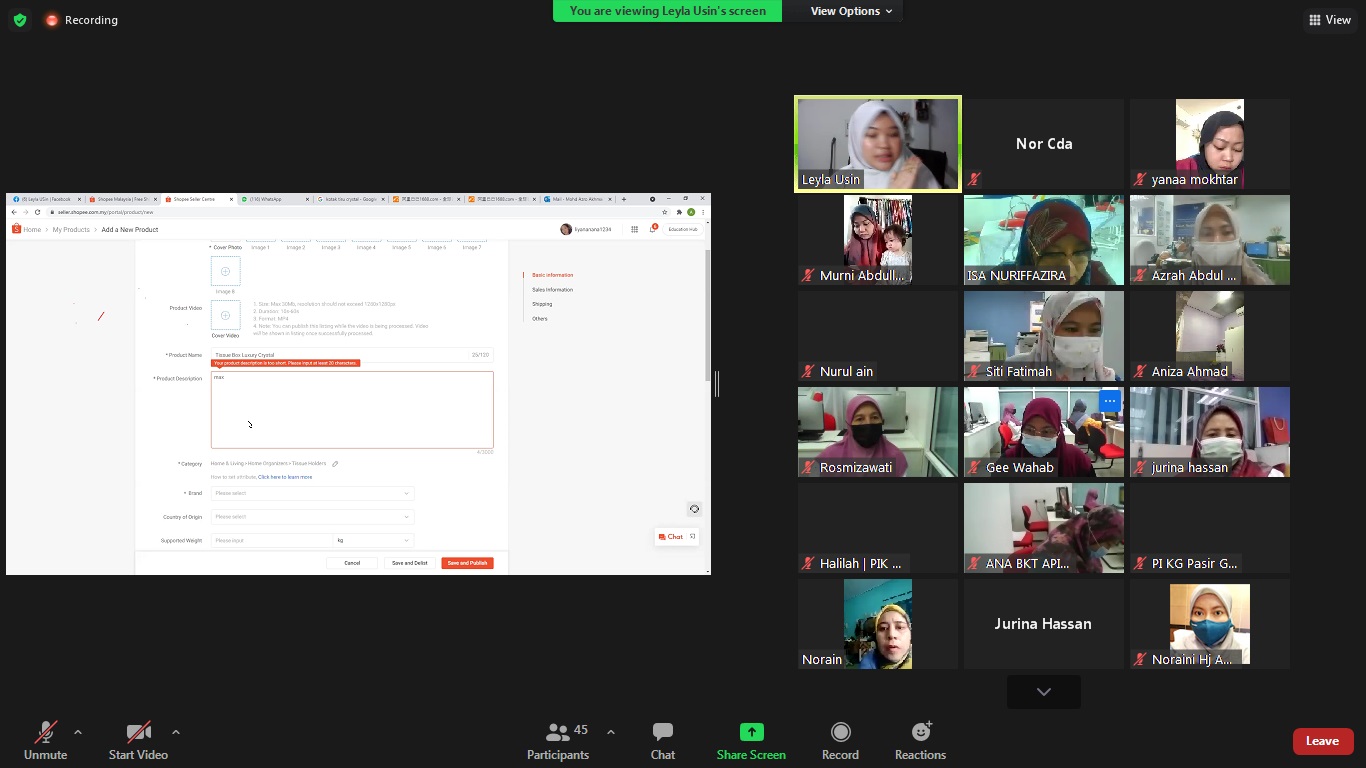Click the more options dots on Gee Wahab

click(1109, 401)
